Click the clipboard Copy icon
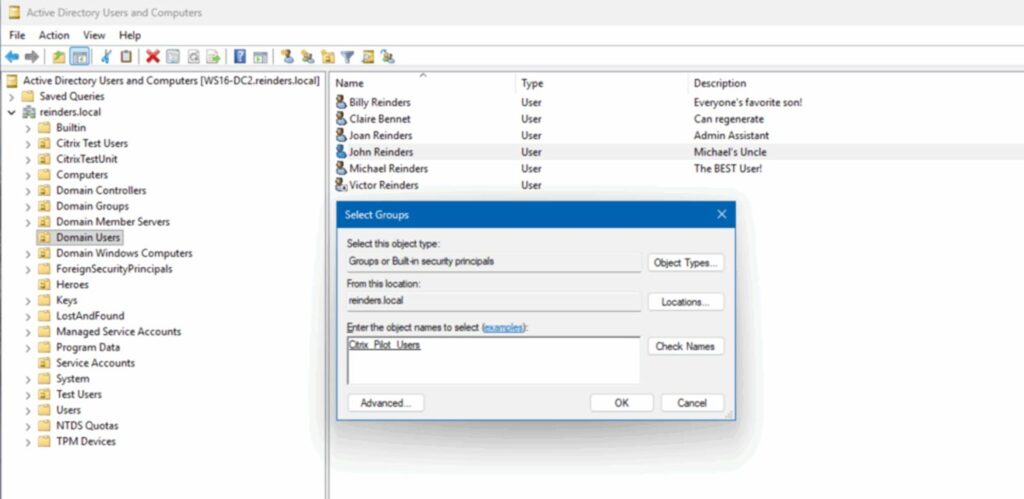 point(126,57)
